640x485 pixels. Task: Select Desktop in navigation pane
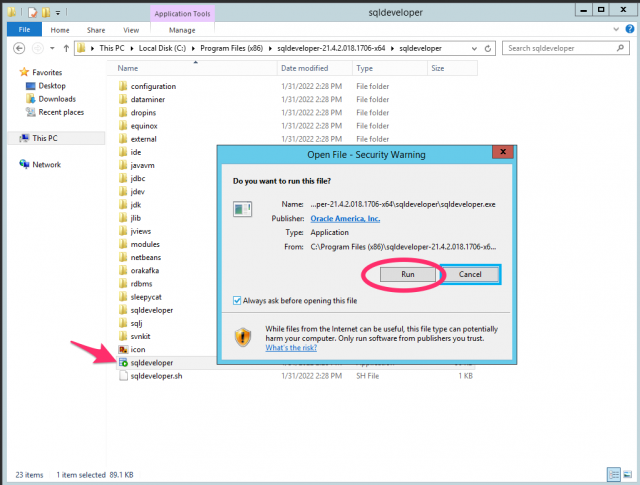coord(52,86)
